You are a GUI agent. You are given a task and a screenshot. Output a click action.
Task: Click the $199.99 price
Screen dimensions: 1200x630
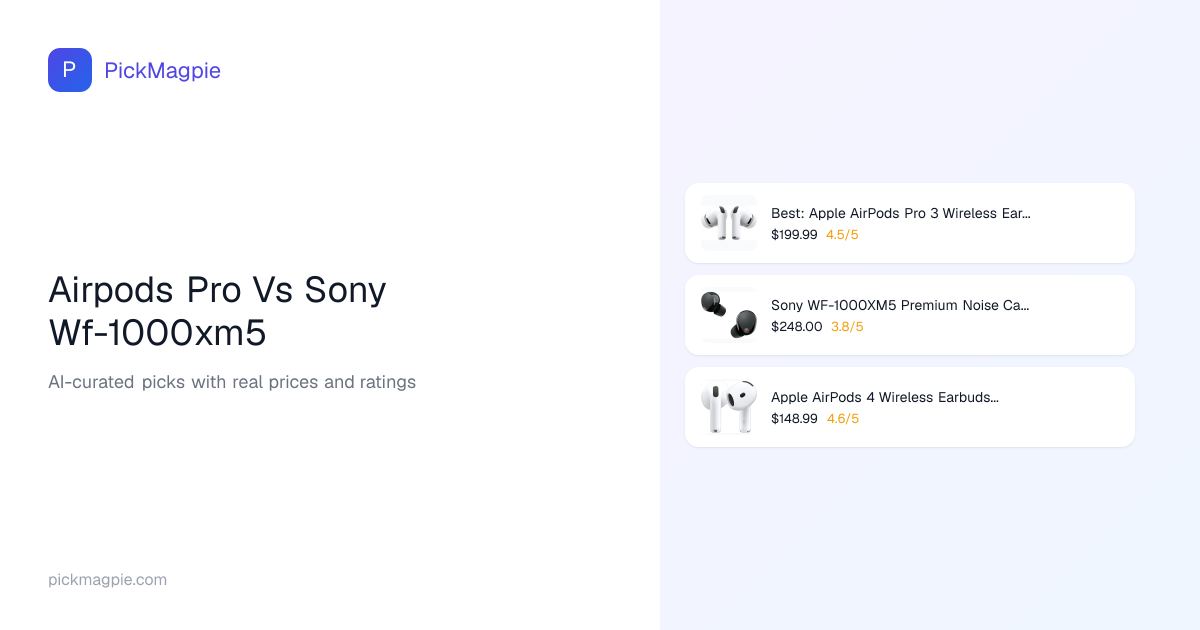[x=794, y=235]
